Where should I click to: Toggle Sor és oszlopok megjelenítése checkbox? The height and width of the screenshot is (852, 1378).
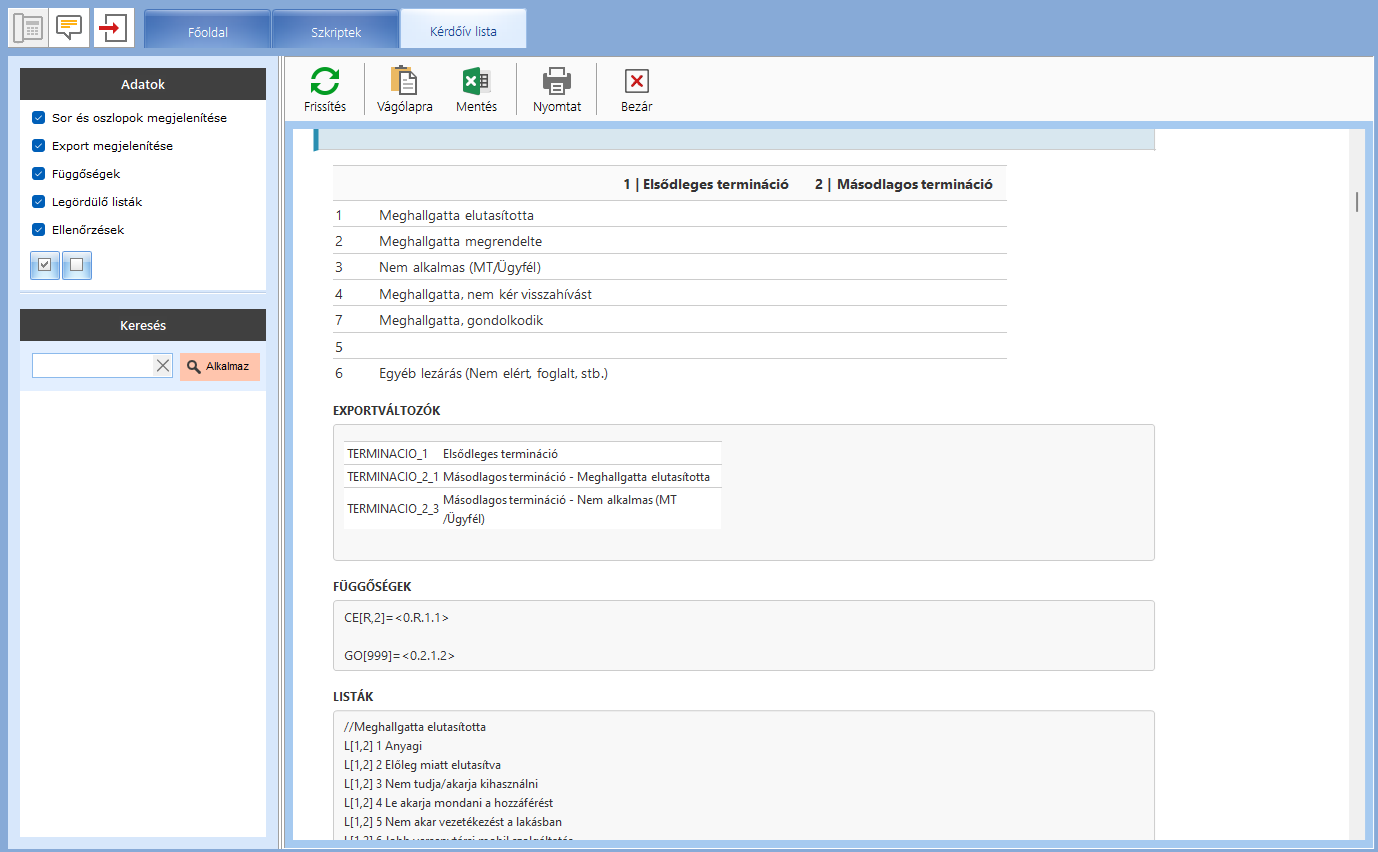(x=39, y=118)
